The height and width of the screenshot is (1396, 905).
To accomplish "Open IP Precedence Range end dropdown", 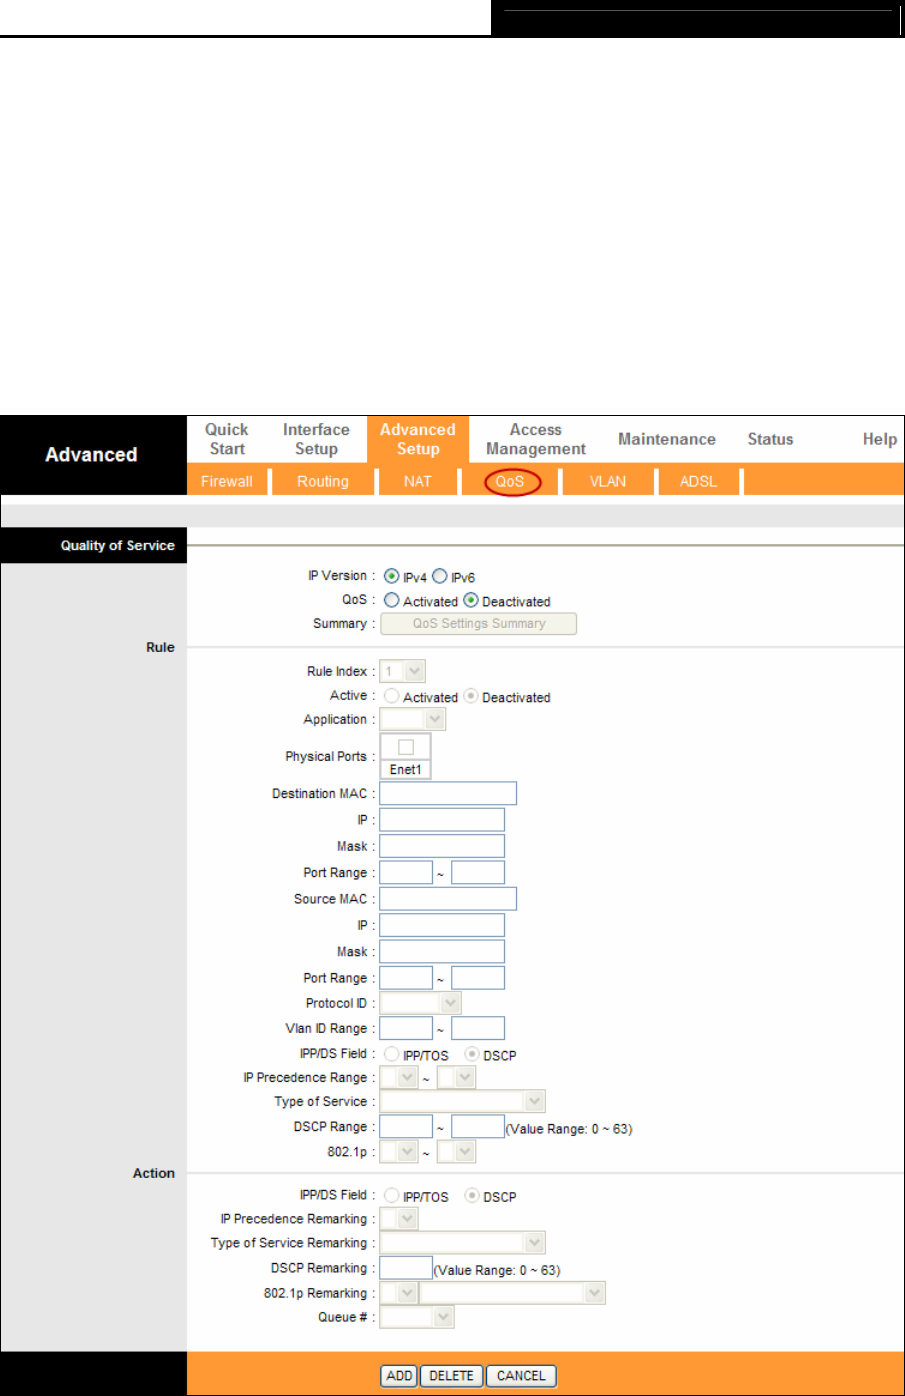I will tap(457, 1078).
